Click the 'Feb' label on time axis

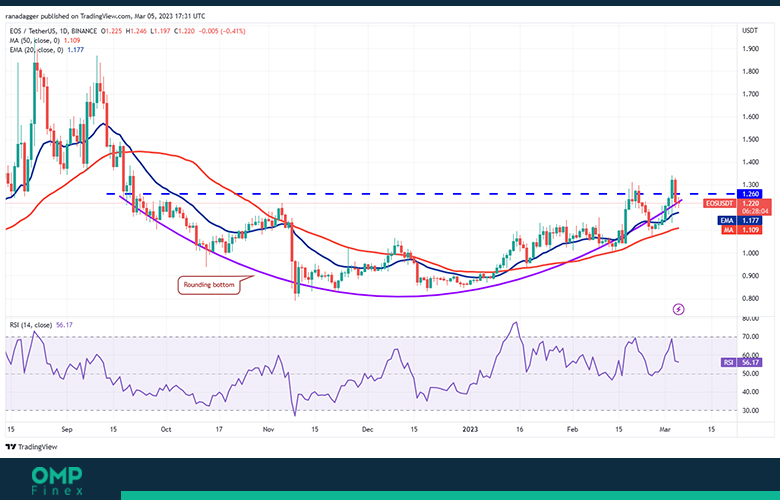coord(573,429)
